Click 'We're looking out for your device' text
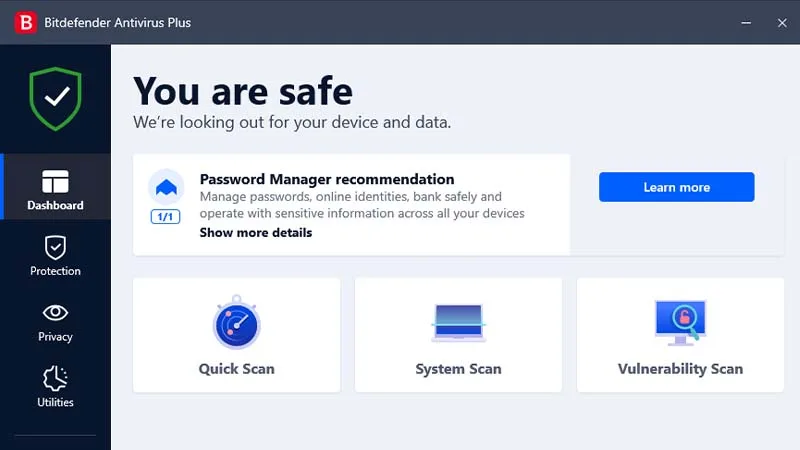This screenshot has width=800, height=450. [292, 122]
